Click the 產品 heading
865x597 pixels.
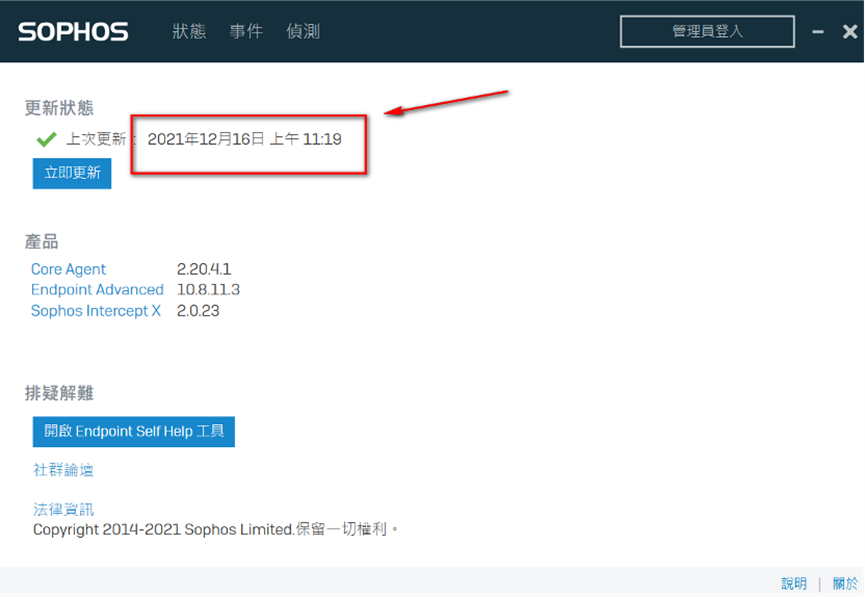pos(41,242)
